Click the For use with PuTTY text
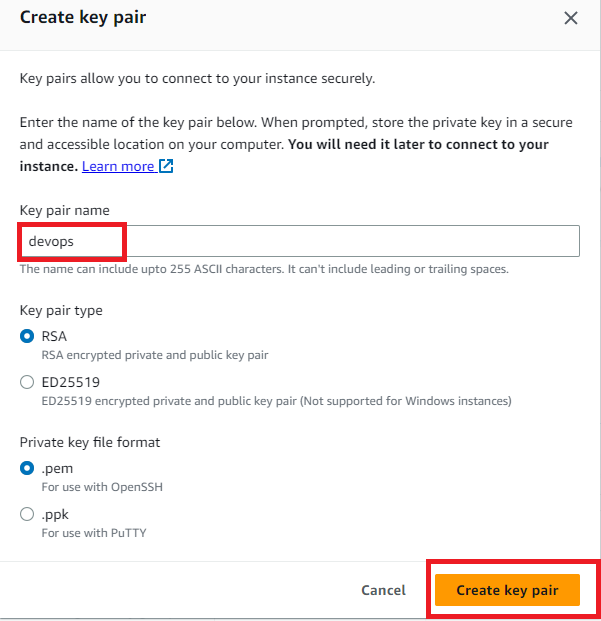Screen dimensions: 601x621 [94, 533]
